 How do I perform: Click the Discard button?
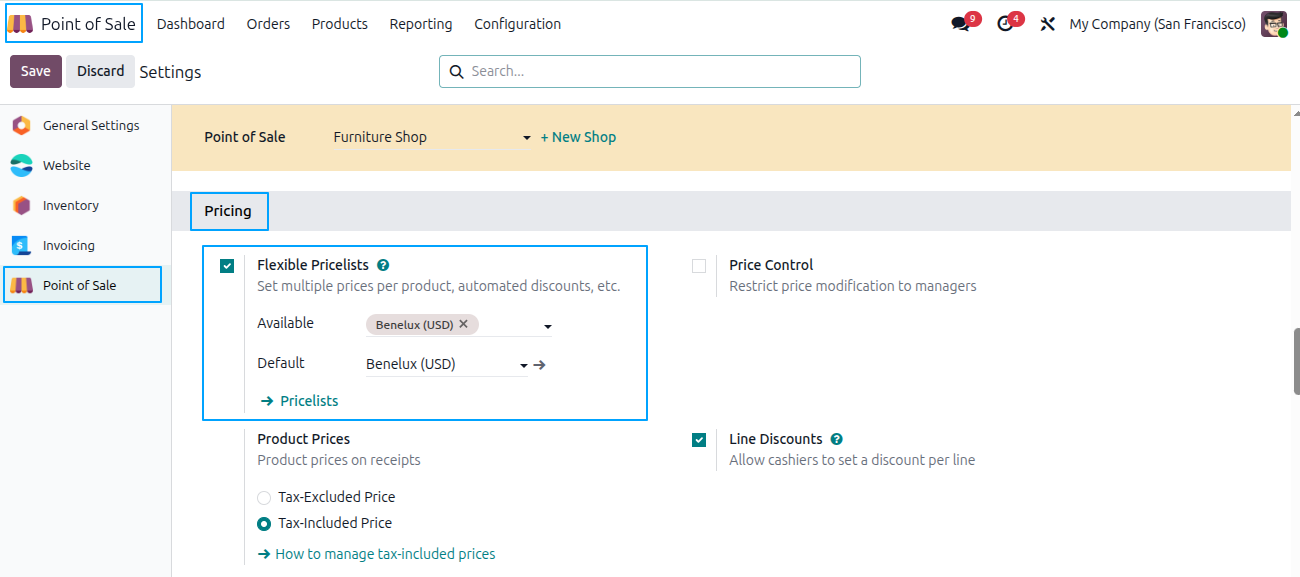pyautogui.click(x=101, y=72)
